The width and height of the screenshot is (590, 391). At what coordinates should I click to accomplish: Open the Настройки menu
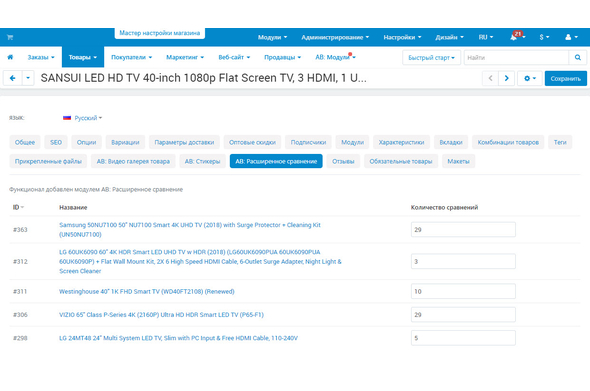click(402, 37)
